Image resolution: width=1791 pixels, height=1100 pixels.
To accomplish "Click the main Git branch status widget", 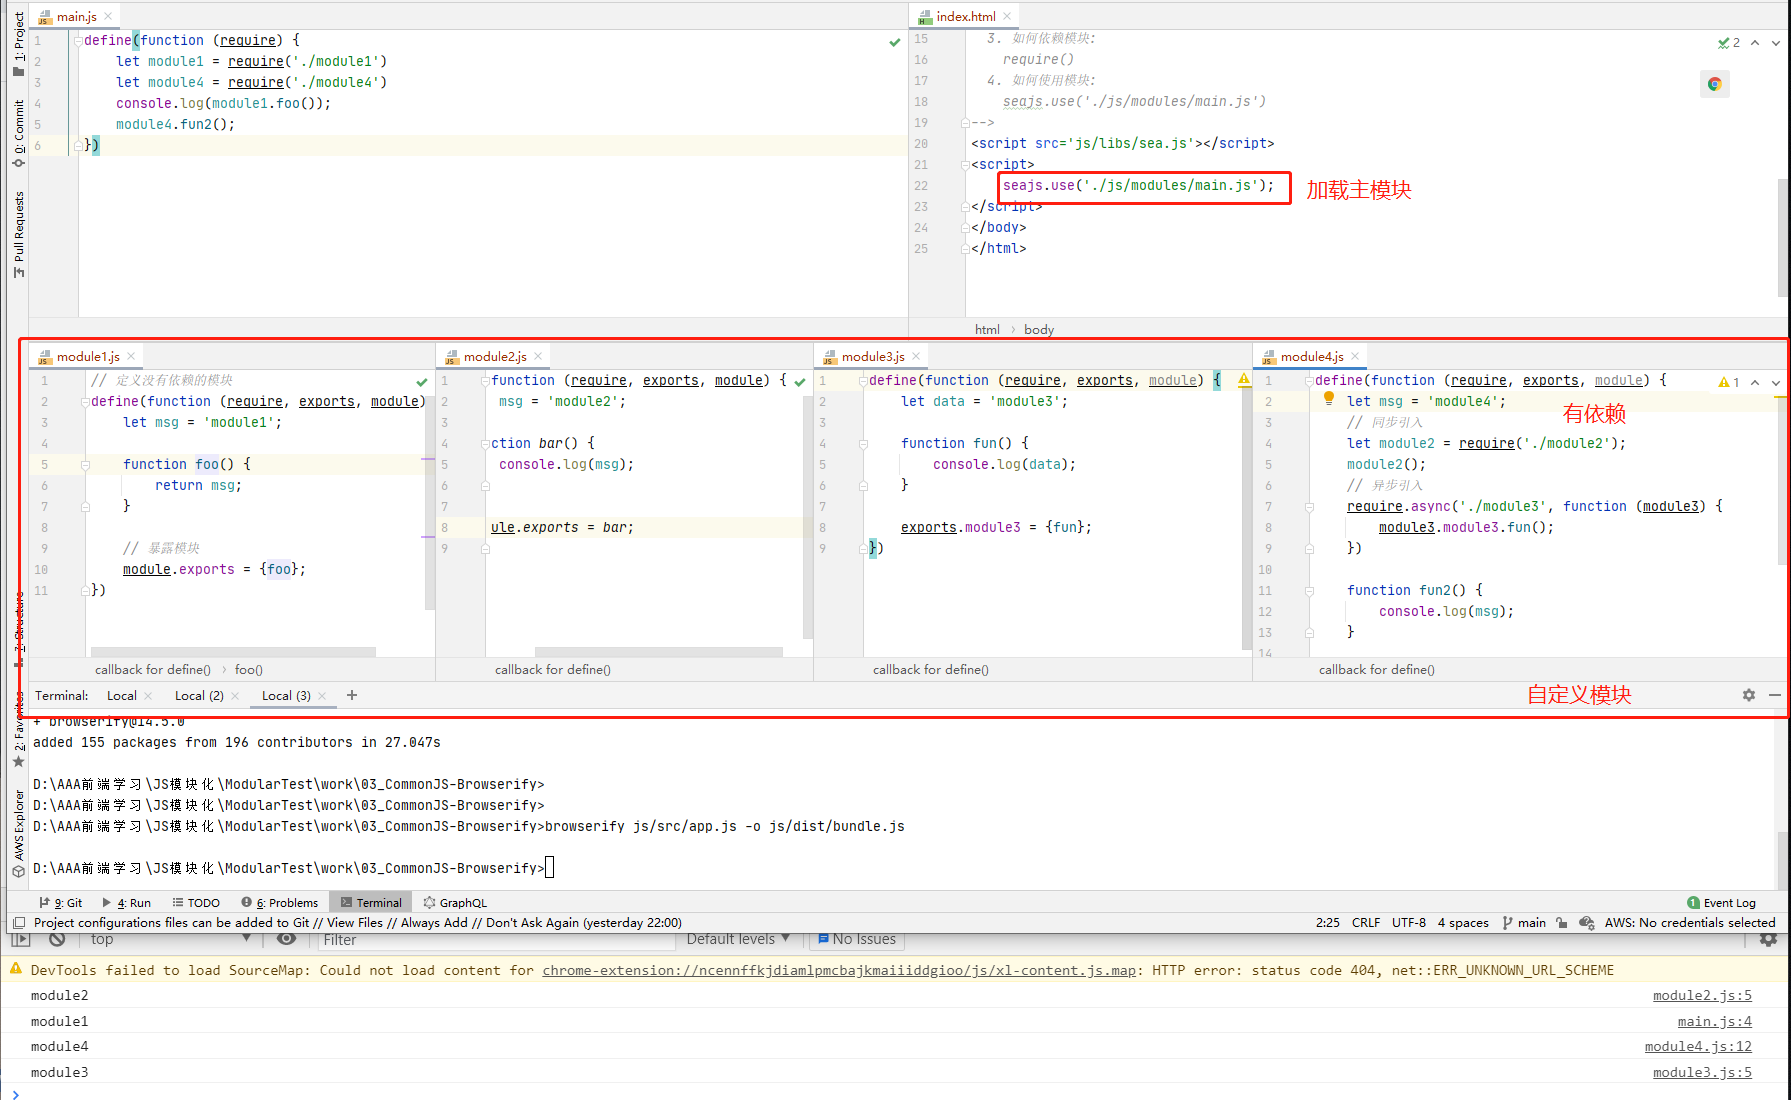I will pyautogui.click(x=1524, y=923).
